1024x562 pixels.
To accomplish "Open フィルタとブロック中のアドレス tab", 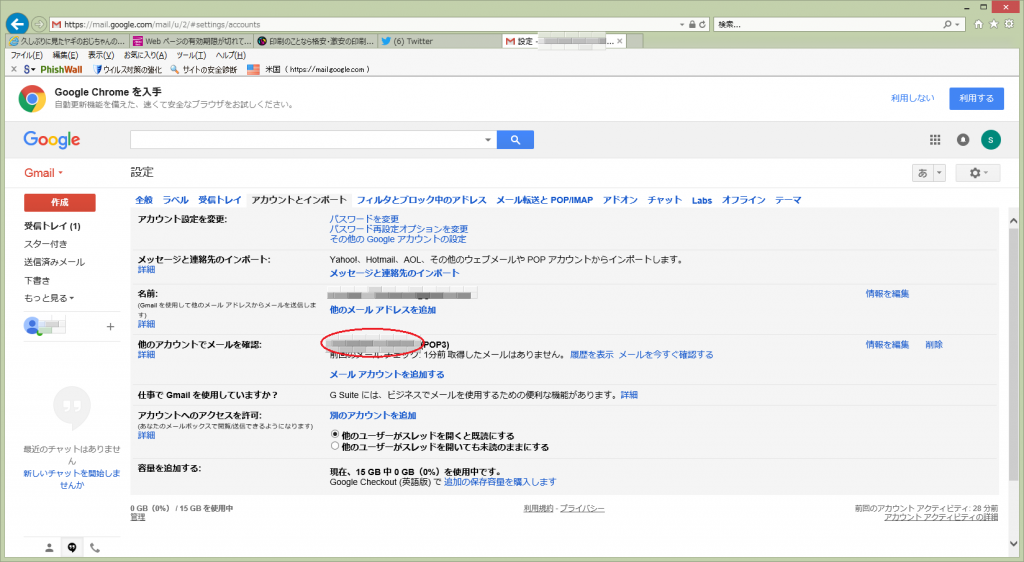I will click(421, 200).
